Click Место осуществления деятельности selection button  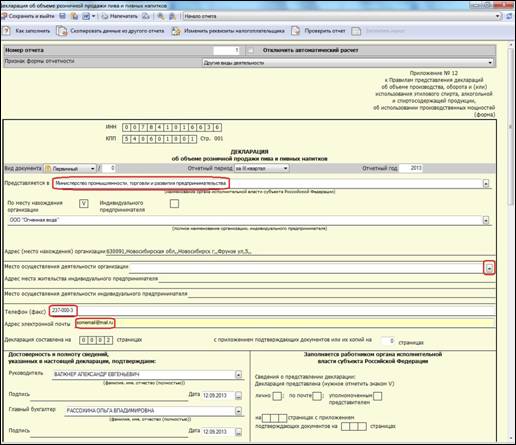489,268
